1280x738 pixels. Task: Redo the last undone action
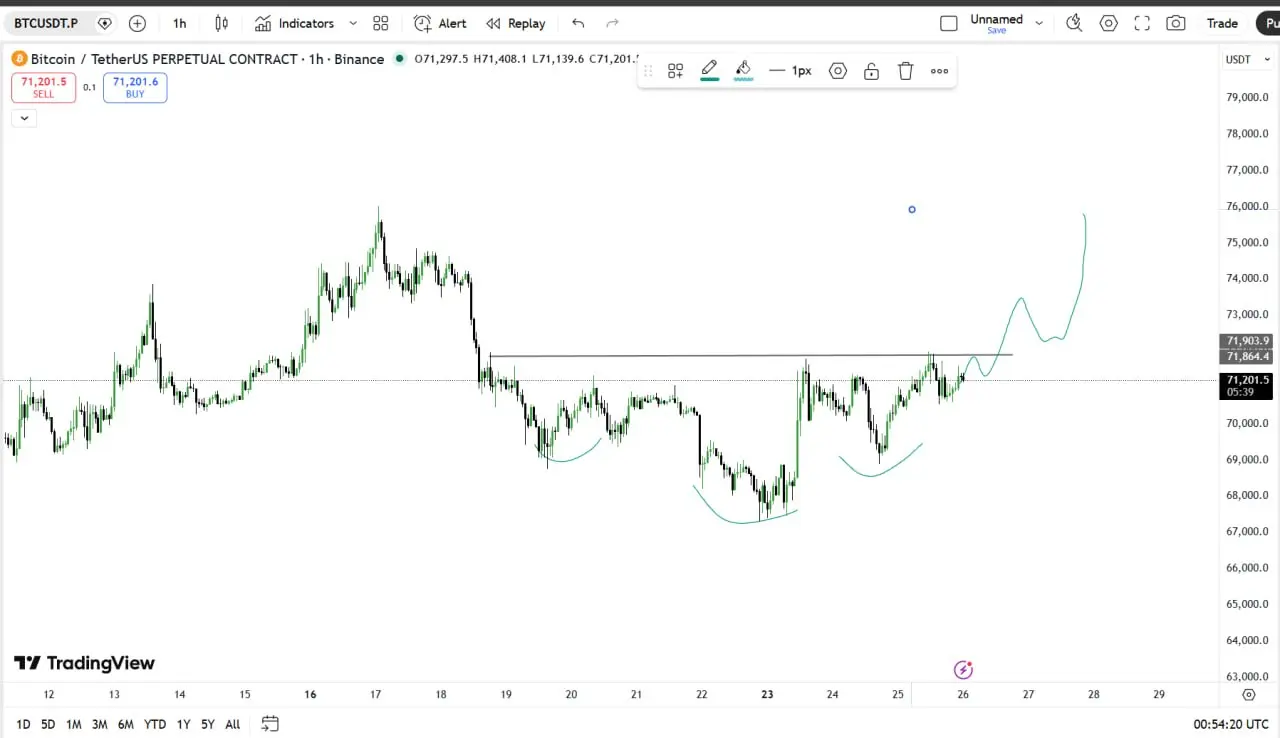click(x=613, y=23)
